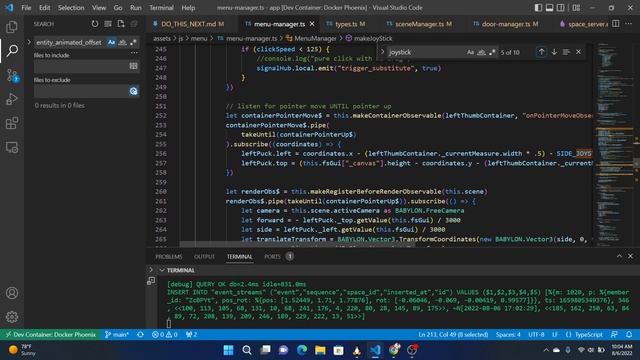Open Windows Search from the taskbar

tap(247, 350)
